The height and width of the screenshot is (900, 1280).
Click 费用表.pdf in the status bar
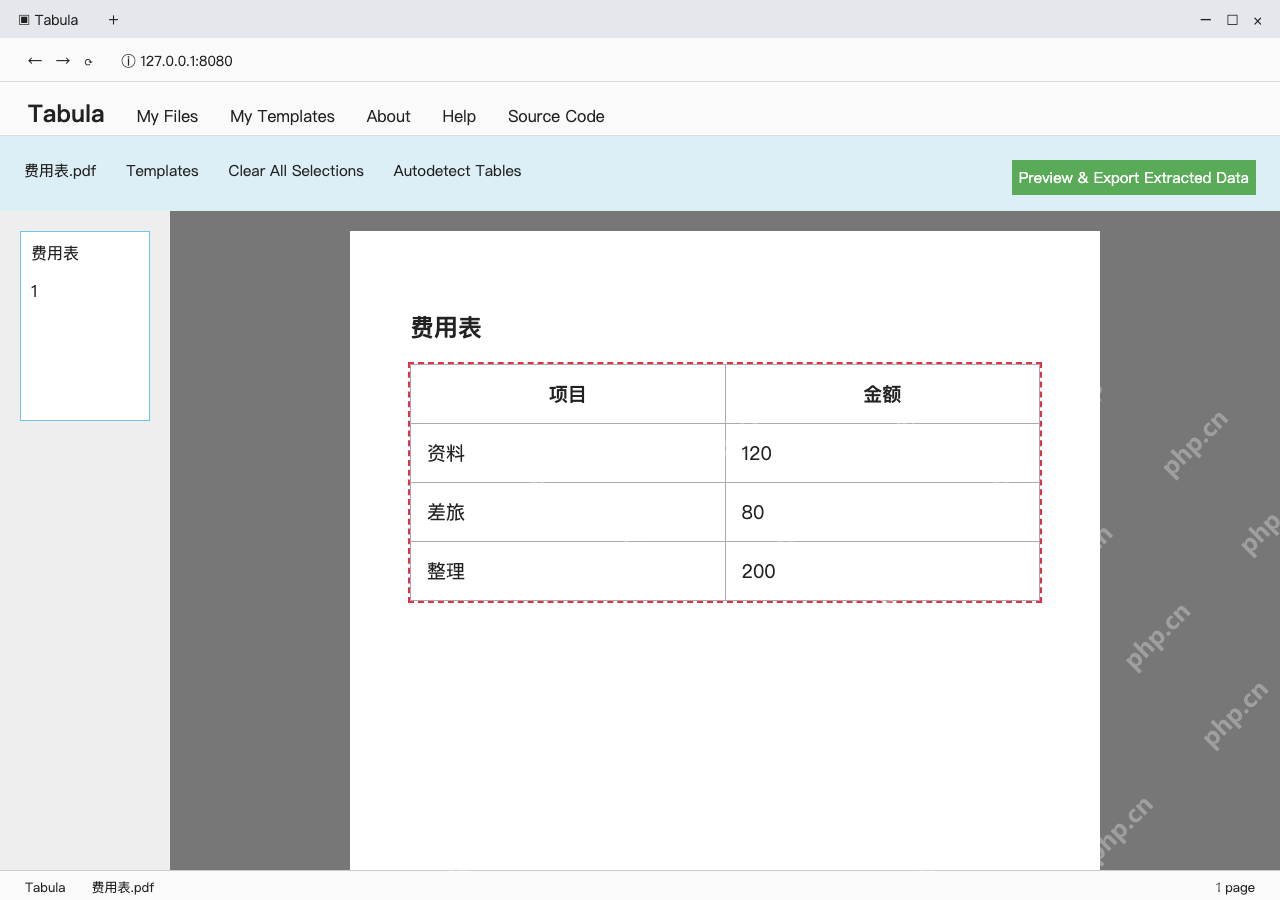point(123,887)
